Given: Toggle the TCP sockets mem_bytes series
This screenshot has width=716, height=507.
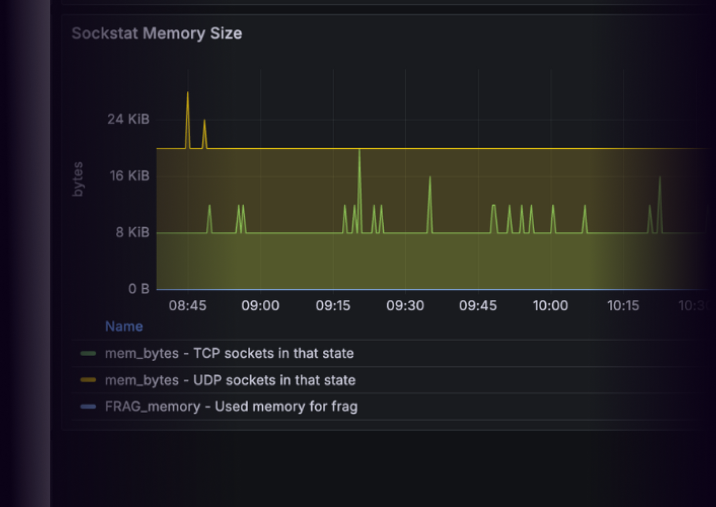Looking at the screenshot, I should pos(229,353).
